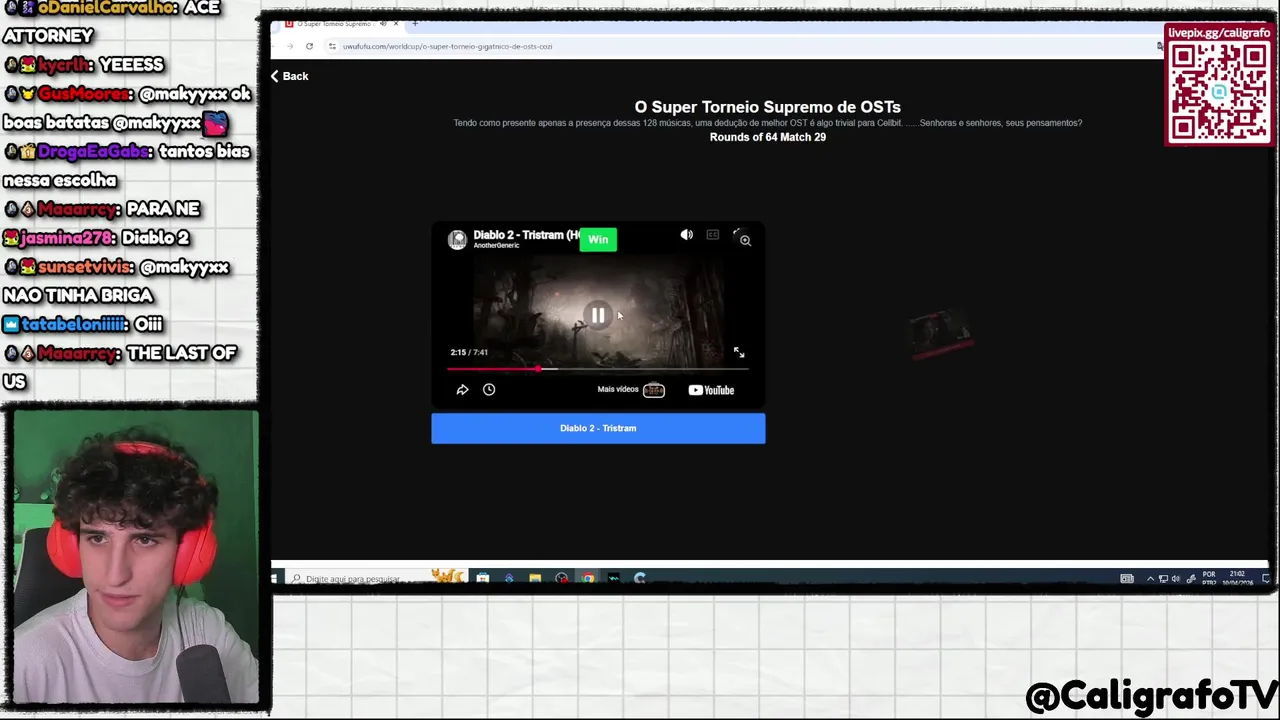Click the site info icon beside URL

tap(332, 46)
